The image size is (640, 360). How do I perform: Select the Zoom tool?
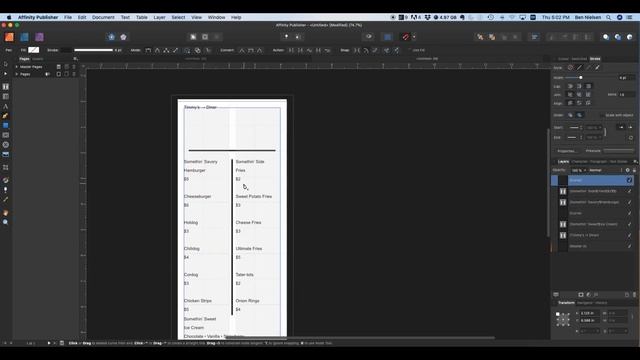(x=5, y=222)
